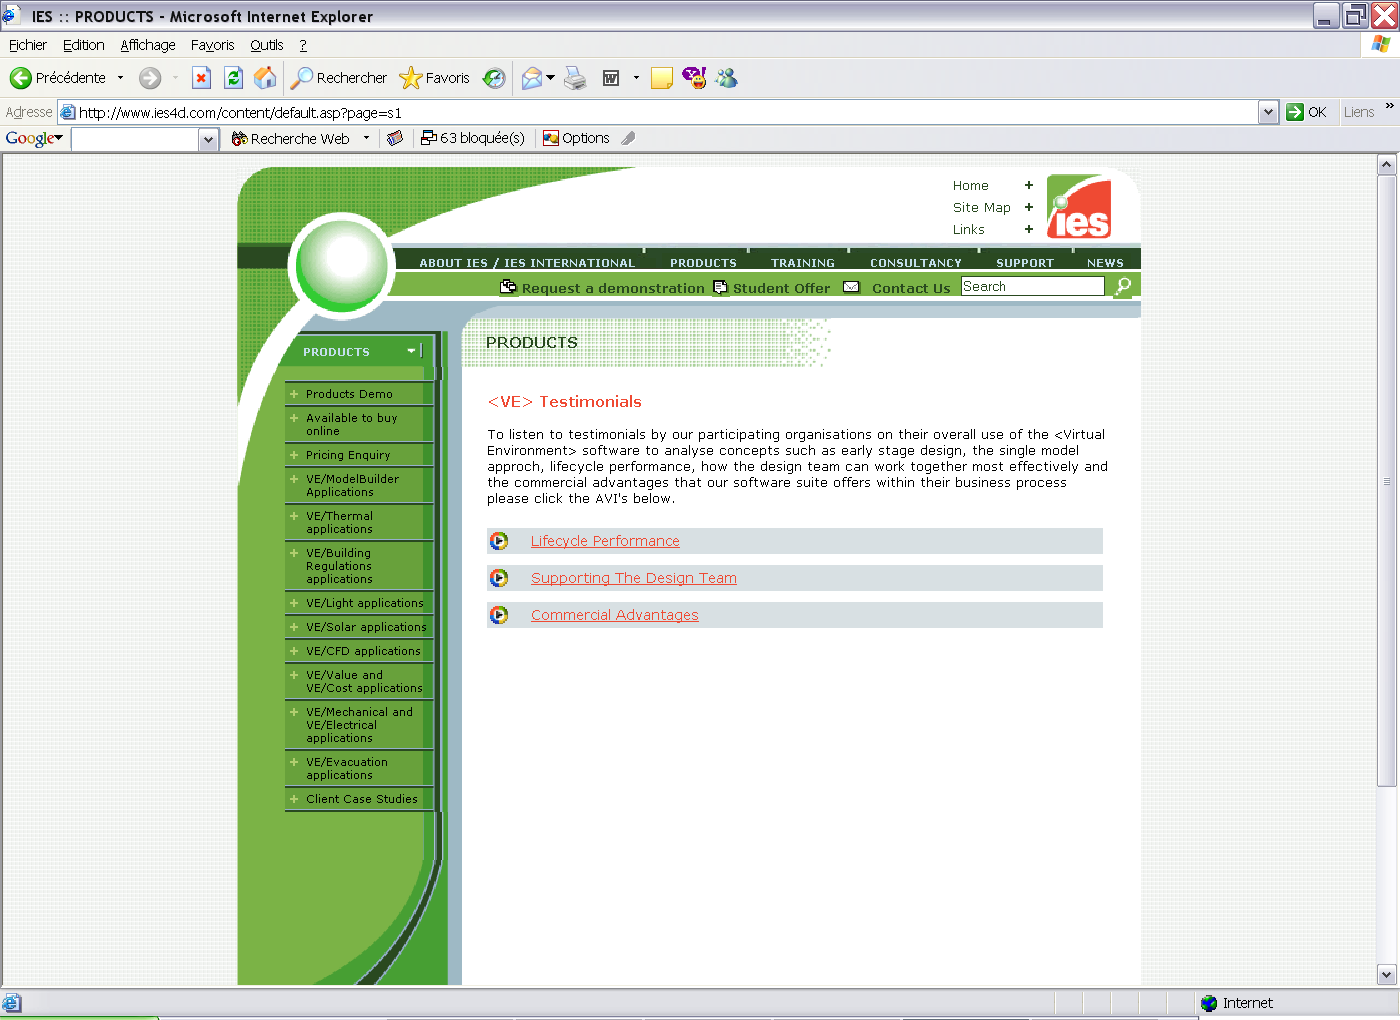Click the 63 bloquée(s) popup blocker

[x=473, y=138]
